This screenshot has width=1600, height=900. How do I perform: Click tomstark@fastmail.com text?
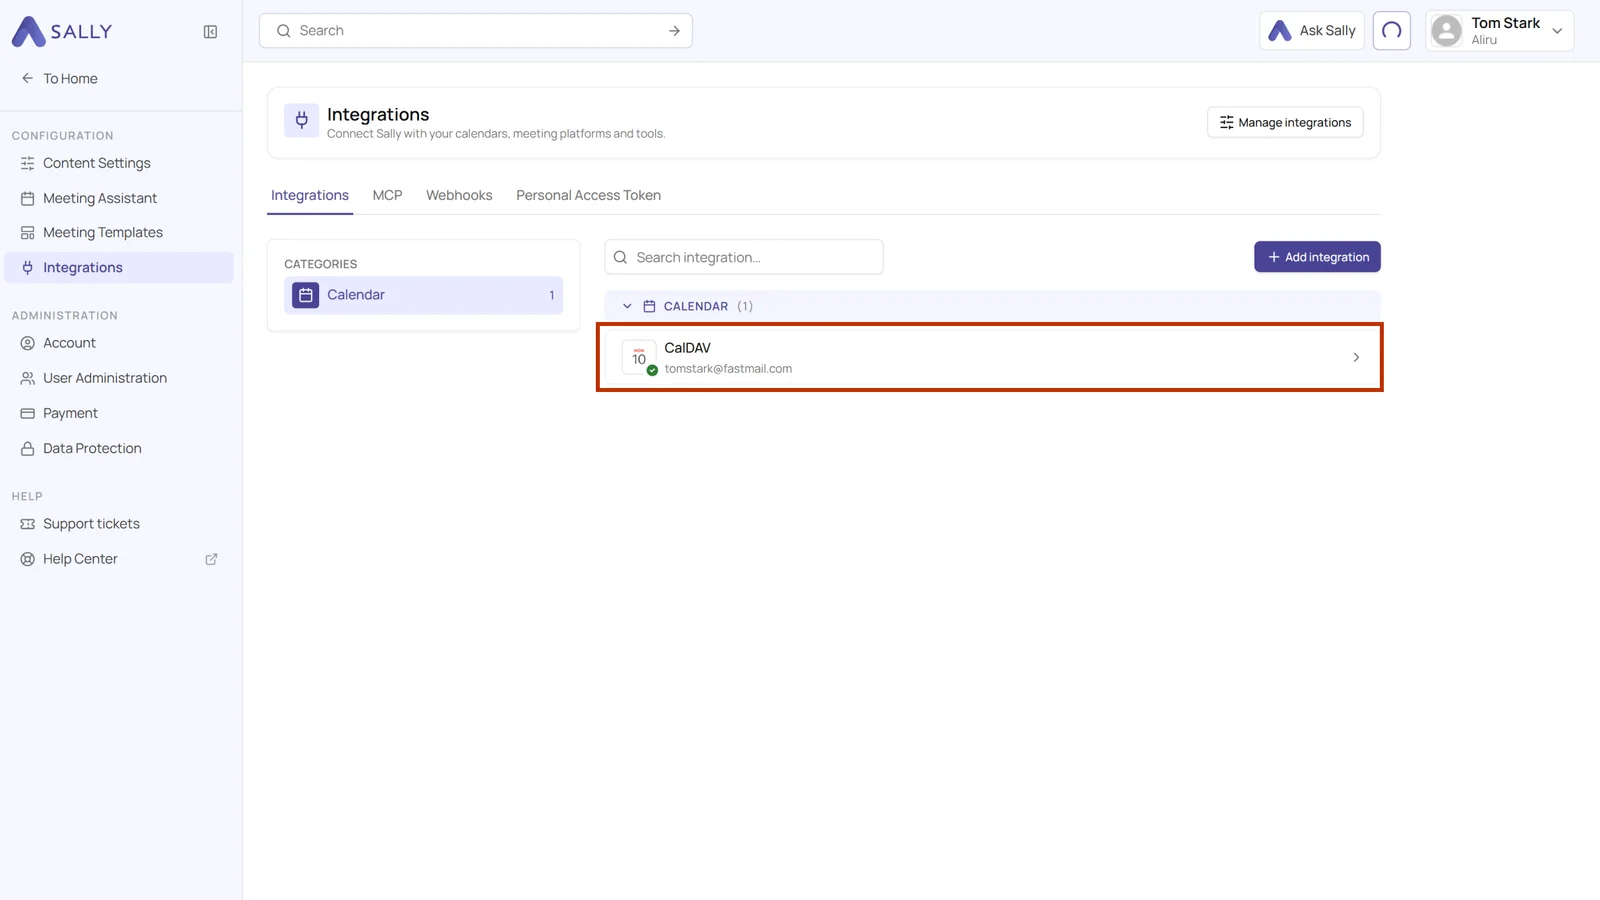(728, 369)
